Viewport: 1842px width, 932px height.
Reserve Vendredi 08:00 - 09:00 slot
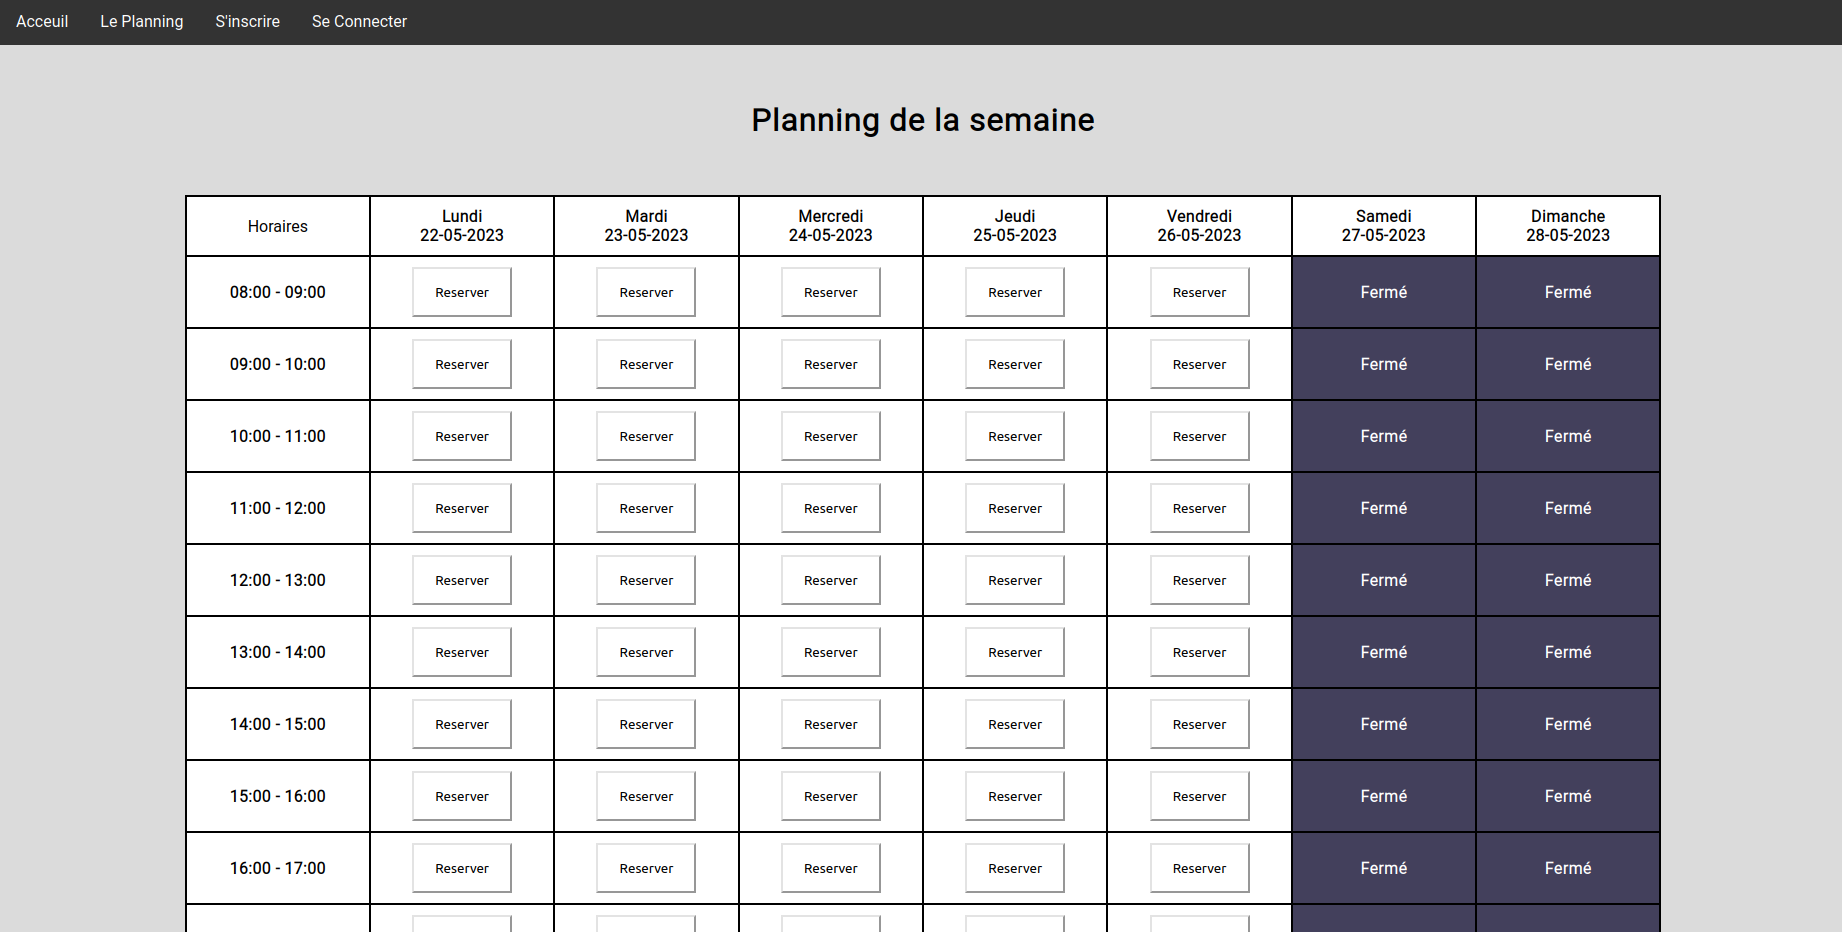click(x=1199, y=292)
